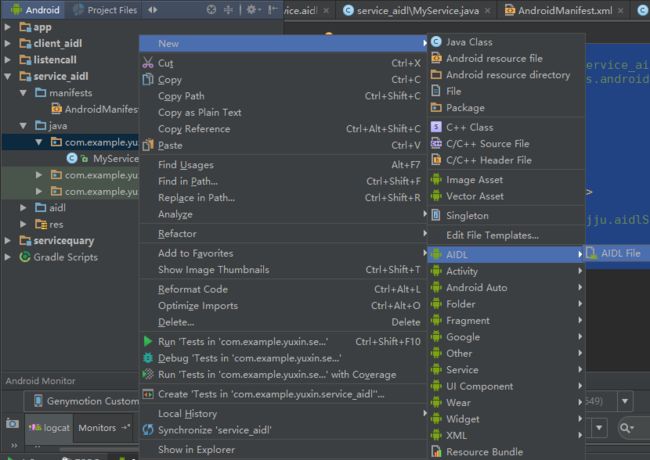This screenshot has height=460, width=650.
Task: Click the Android resource directory folder icon
Action: 436,75
